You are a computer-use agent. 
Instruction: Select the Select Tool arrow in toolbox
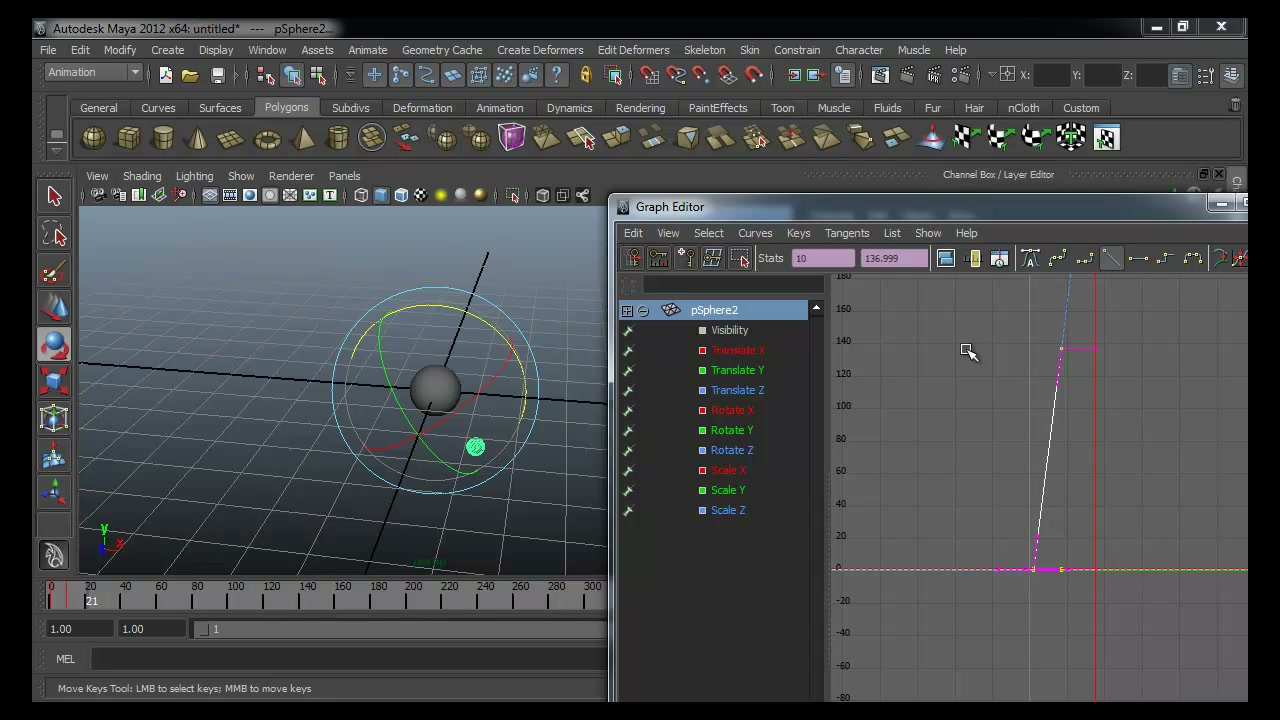click(x=54, y=196)
